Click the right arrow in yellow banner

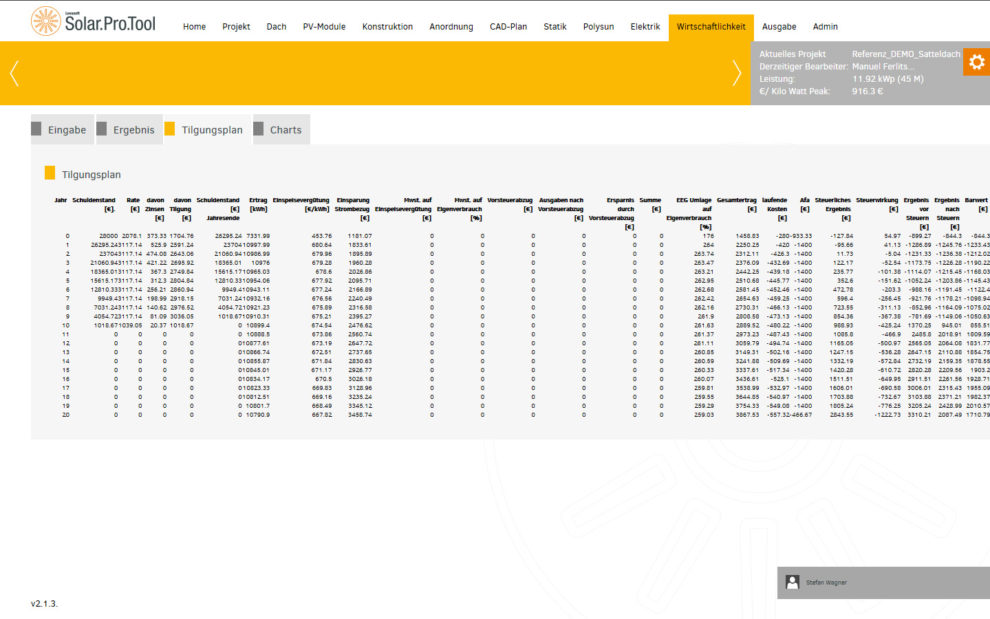click(x=737, y=73)
